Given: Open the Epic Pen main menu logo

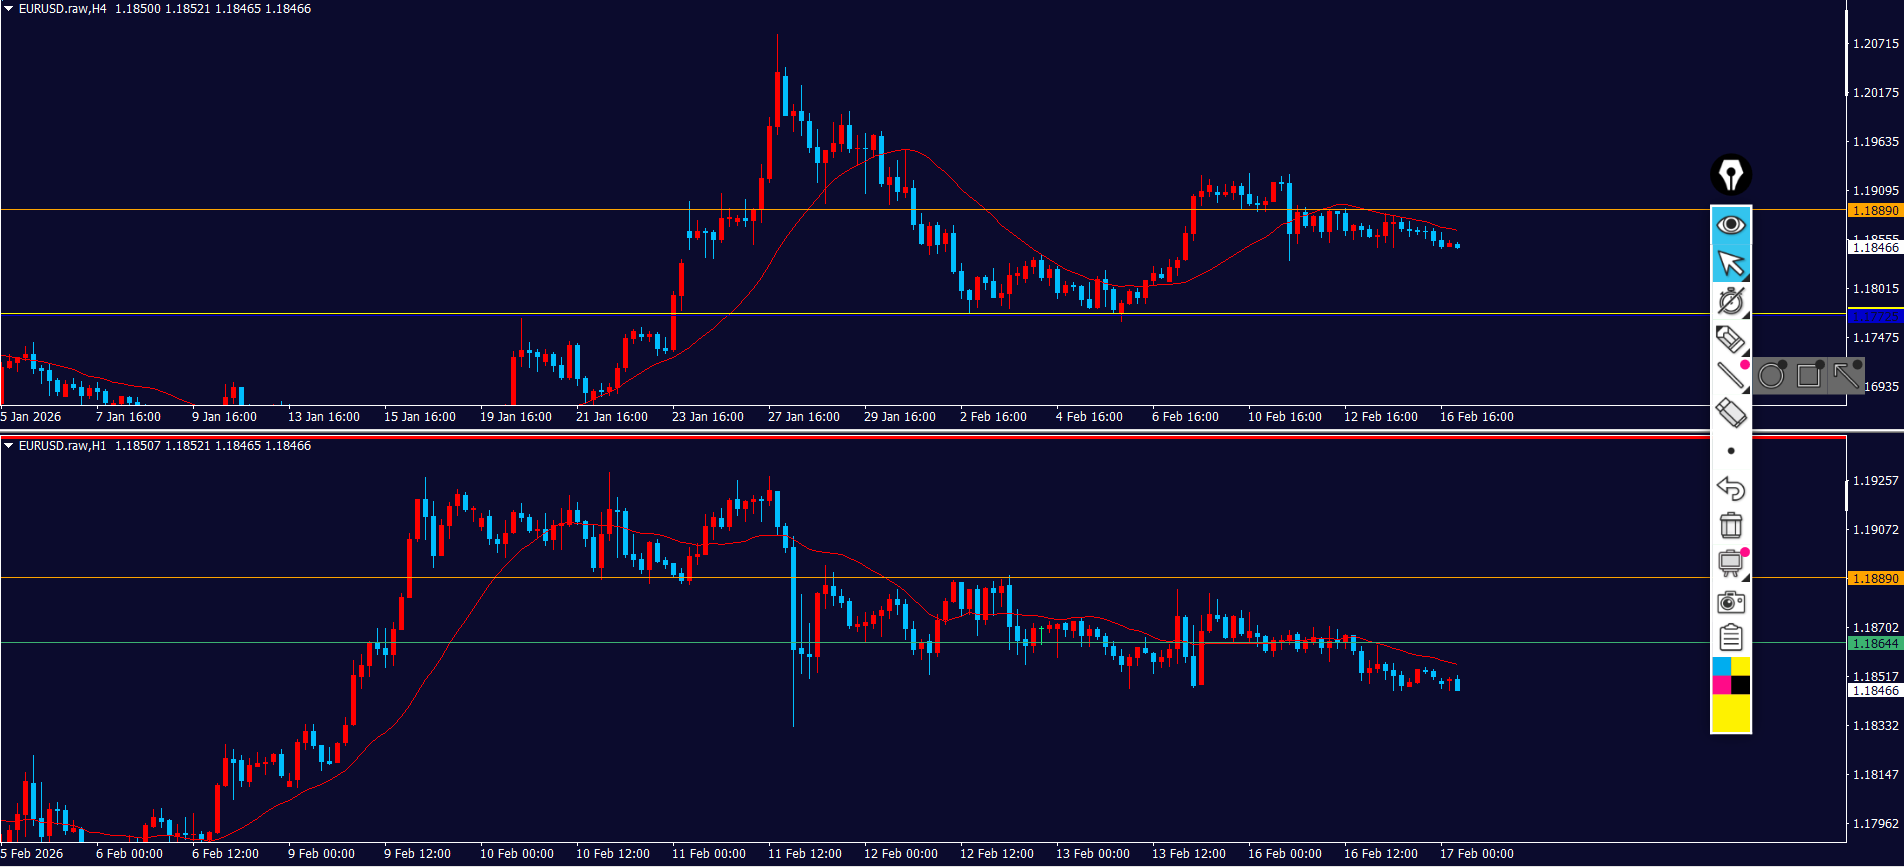Looking at the screenshot, I should tap(1730, 175).
